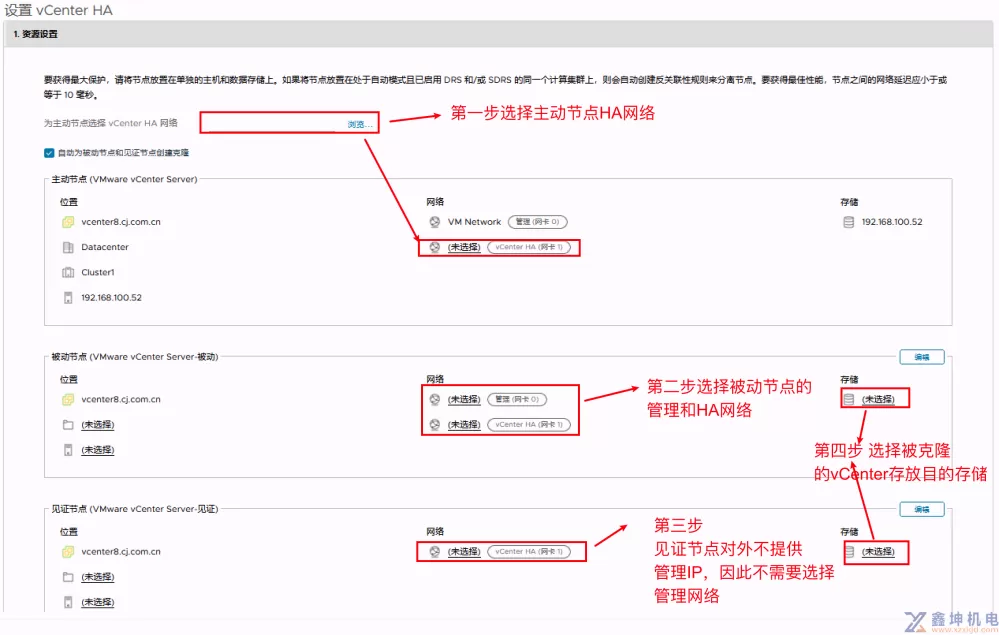The height and width of the screenshot is (635, 999).
Task: Select passive node management network 未选择 link
Action: tap(464, 399)
